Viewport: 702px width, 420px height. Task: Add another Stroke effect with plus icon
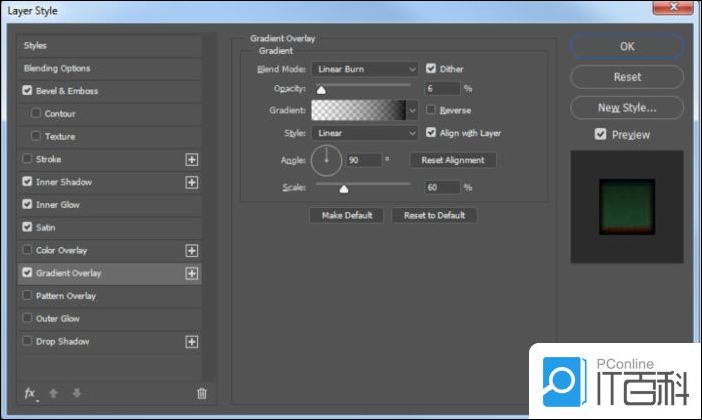pyautogui.click(x=192, y=160)
